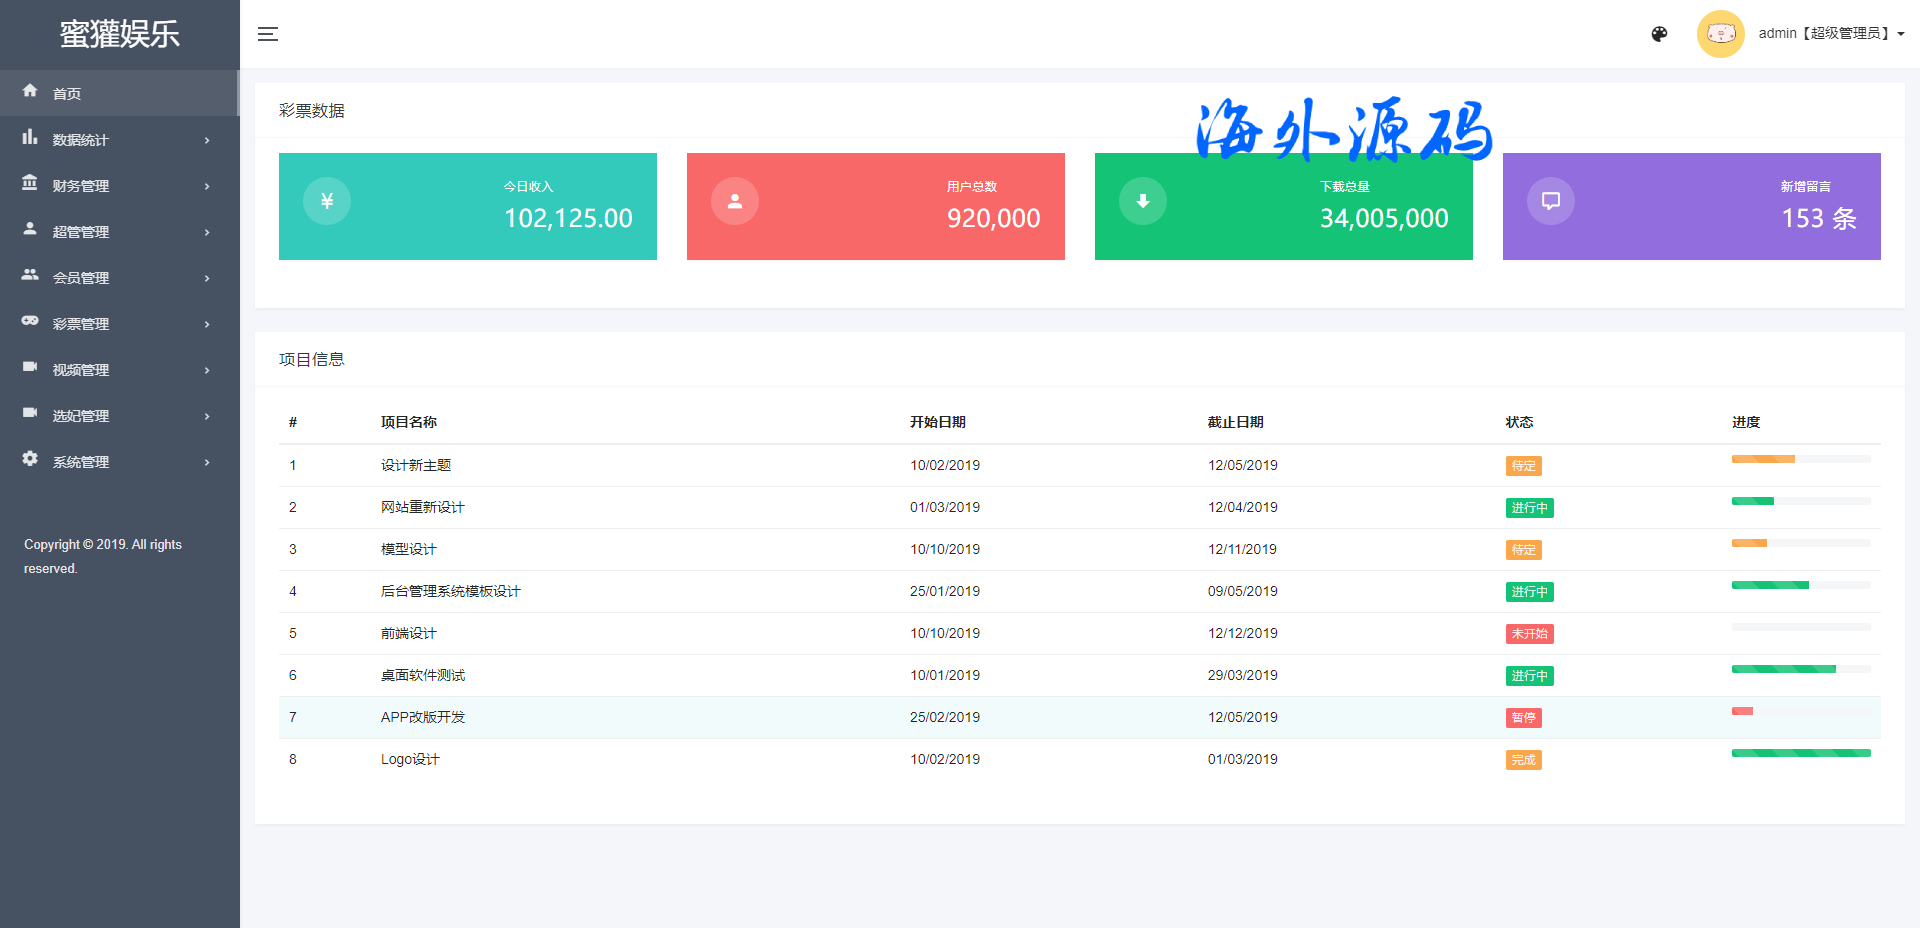
Task: Click the bar chart icon for 数据统计
Action: [x=30, y=138]
